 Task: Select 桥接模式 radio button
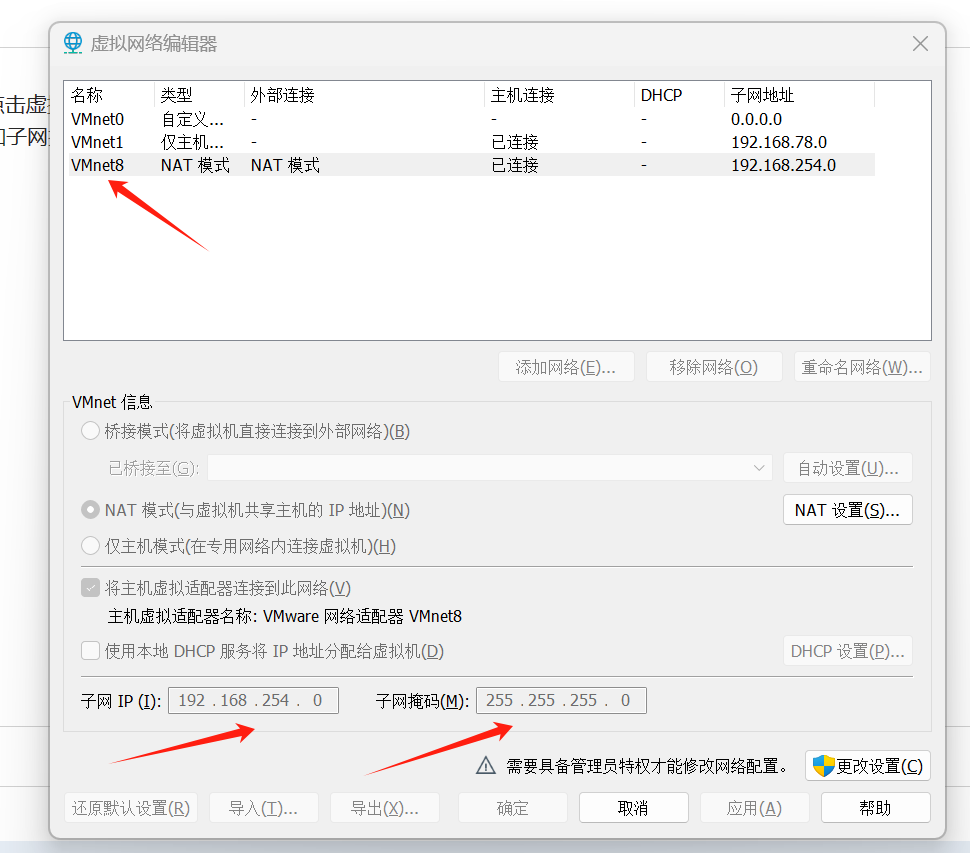point(90,431)
